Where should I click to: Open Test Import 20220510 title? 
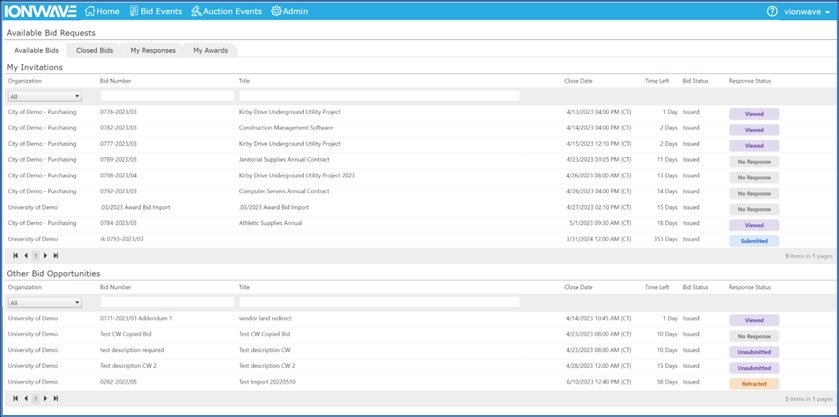267,382
